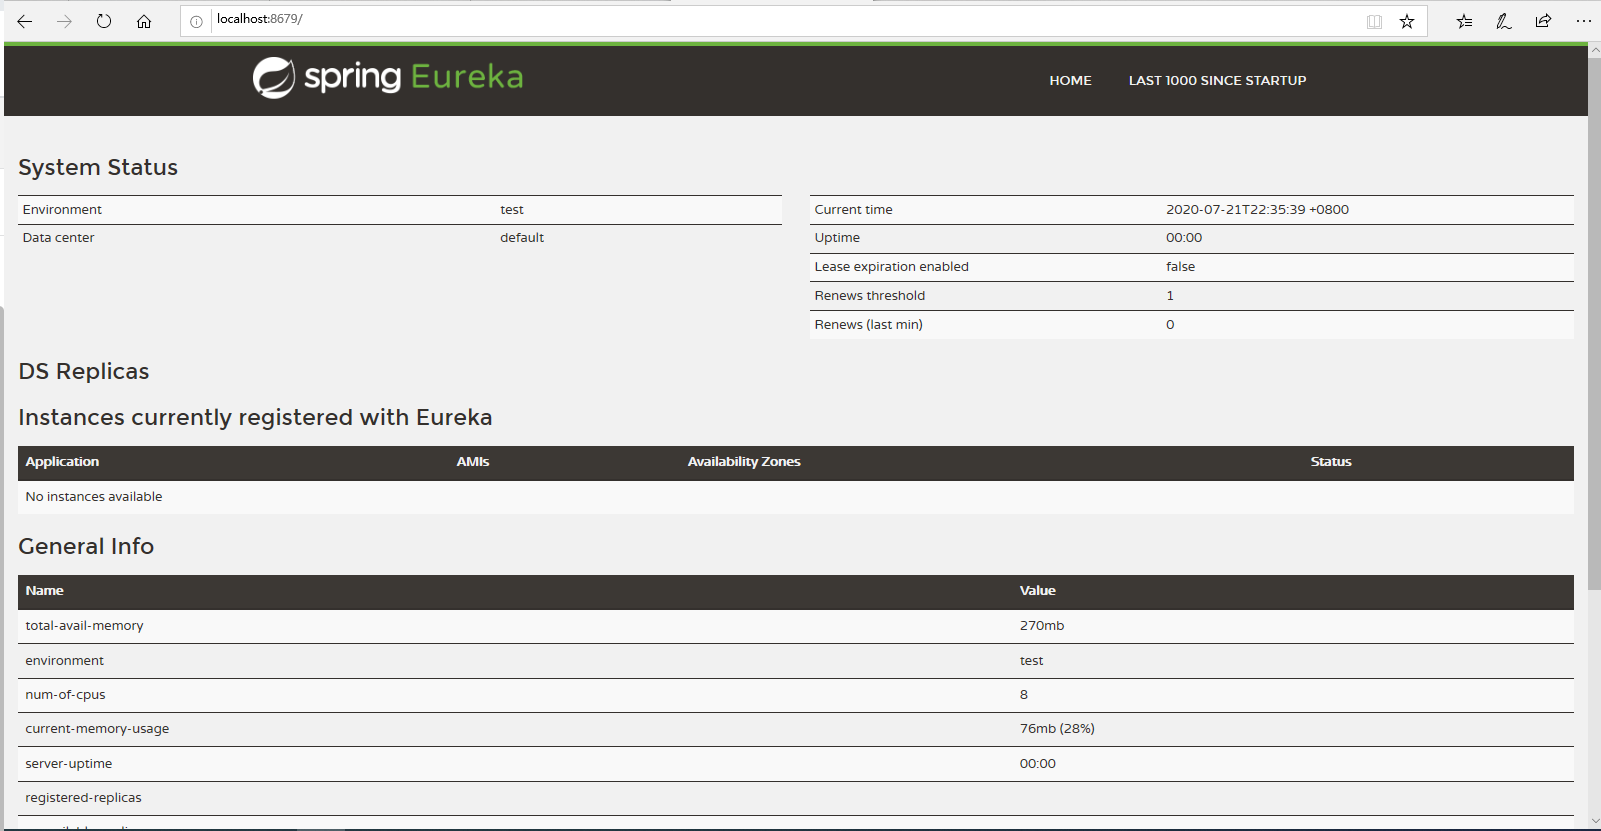Click the System Status heading
Image resolution: width=1601 pixels, height=831 pixels.
98,167
